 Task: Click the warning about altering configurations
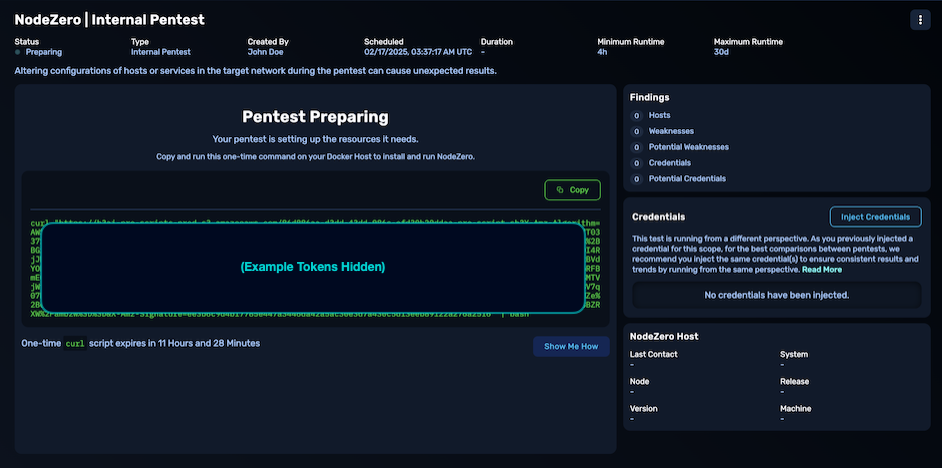(x=256, y=71)
